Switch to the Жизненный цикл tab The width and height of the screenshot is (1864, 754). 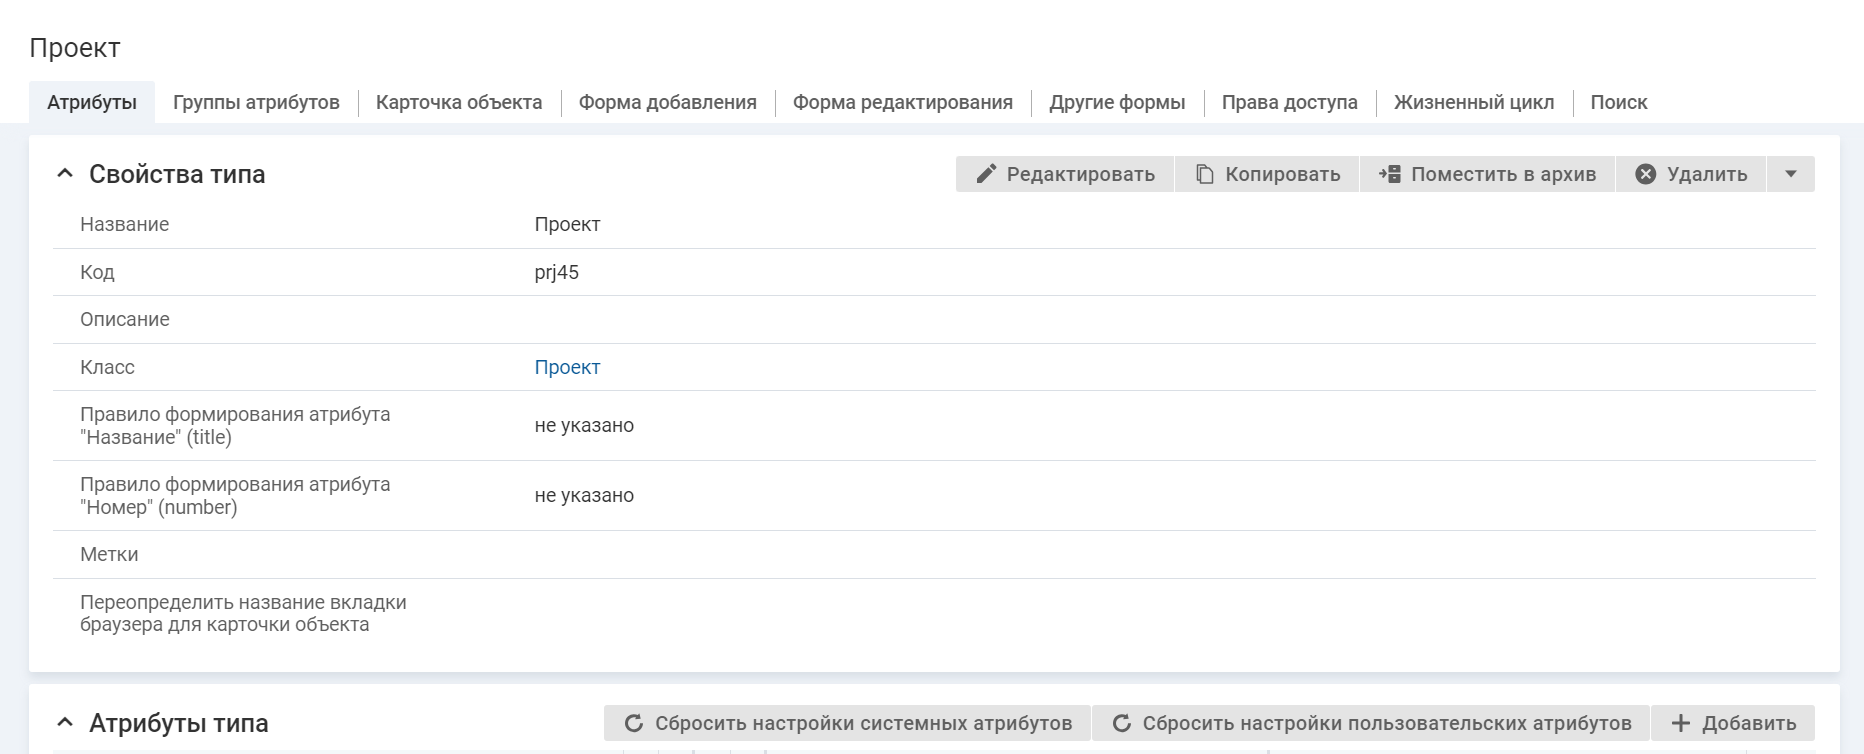pyautogui.click(x=1473, y=102)
